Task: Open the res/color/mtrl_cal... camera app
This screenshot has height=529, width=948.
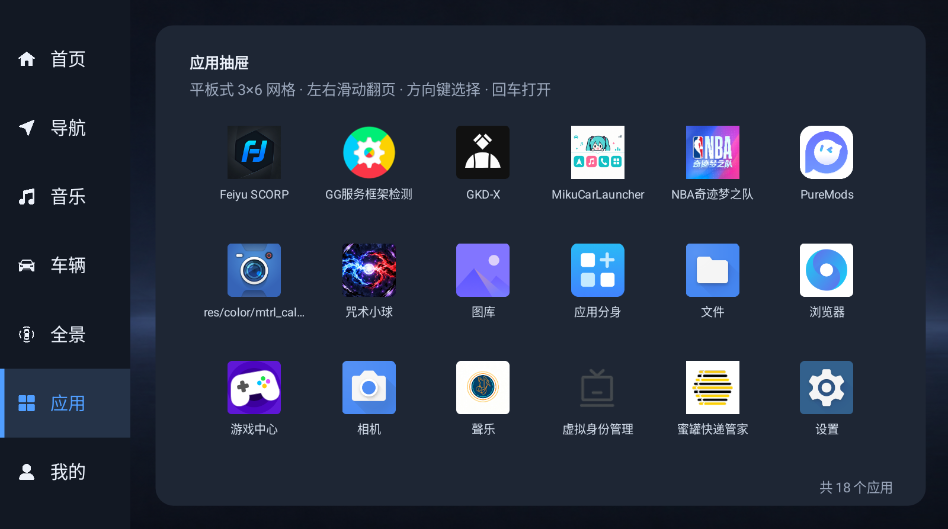Action: pos(254,270)
